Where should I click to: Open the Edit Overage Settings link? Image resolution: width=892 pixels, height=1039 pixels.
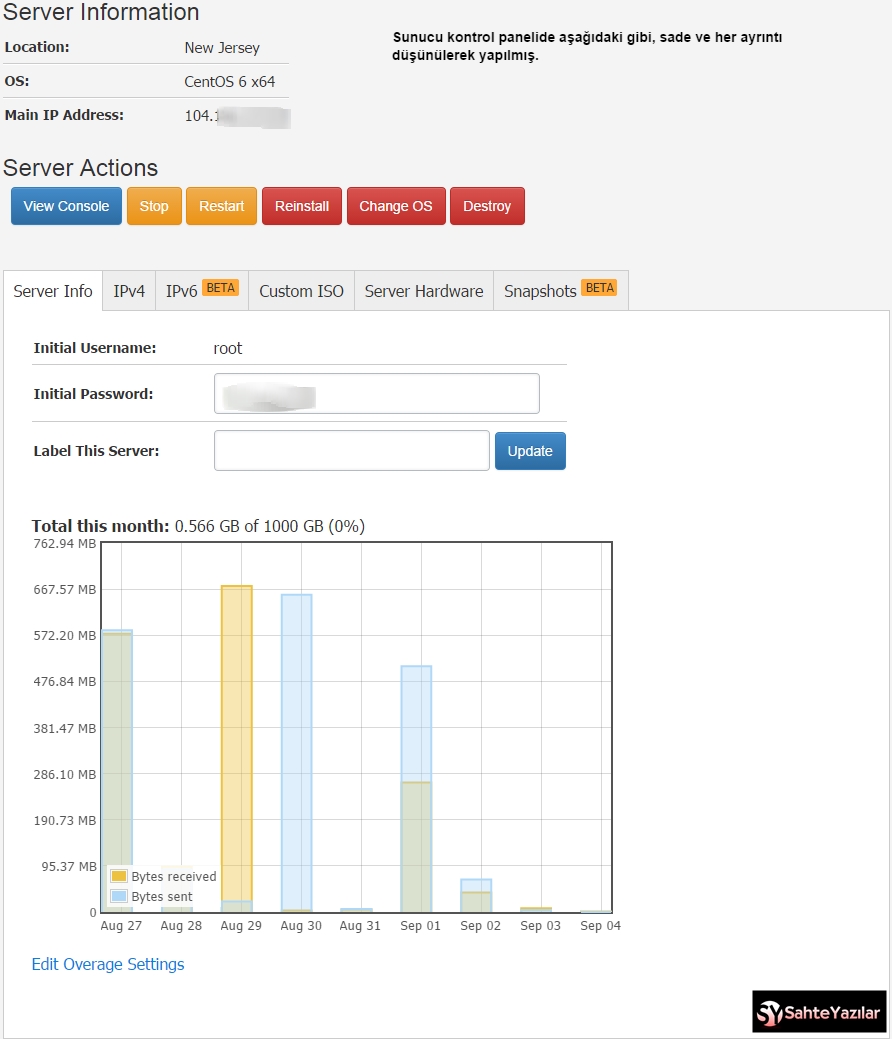tap(108, 964)
